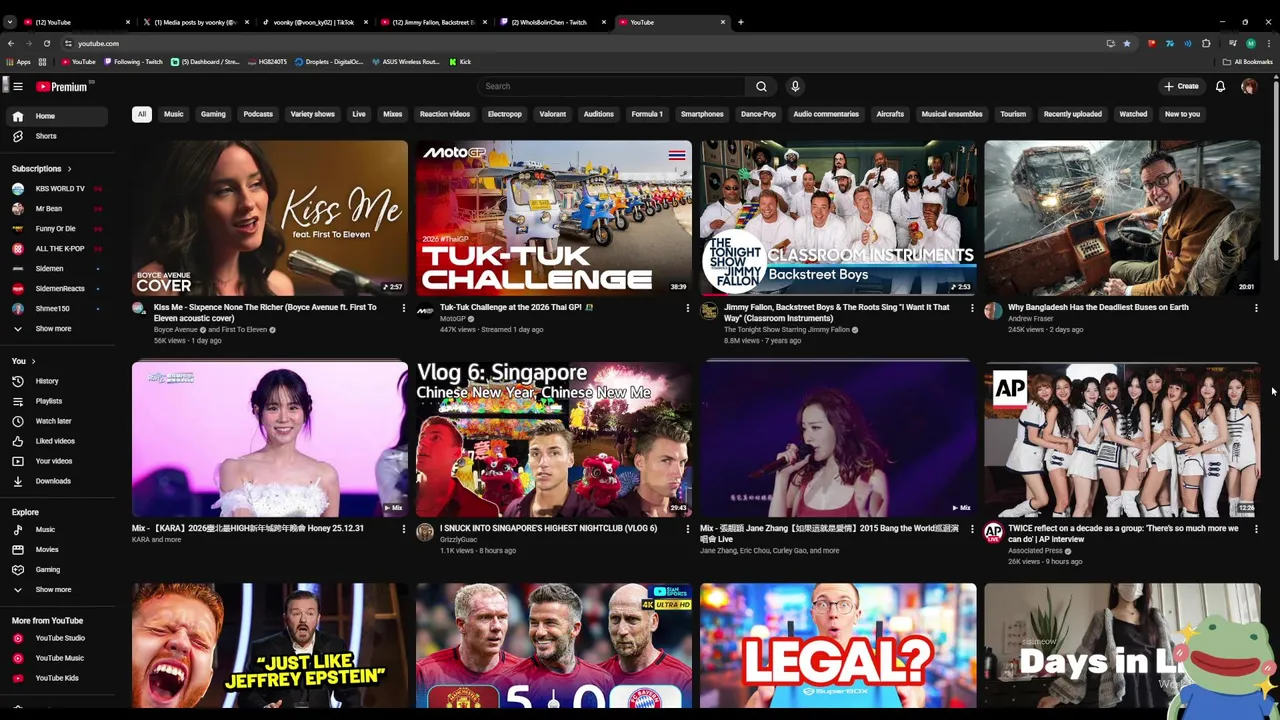Click the search magnifier button
This screenshot has height=720, width=1280.
[x=761, y=87]
